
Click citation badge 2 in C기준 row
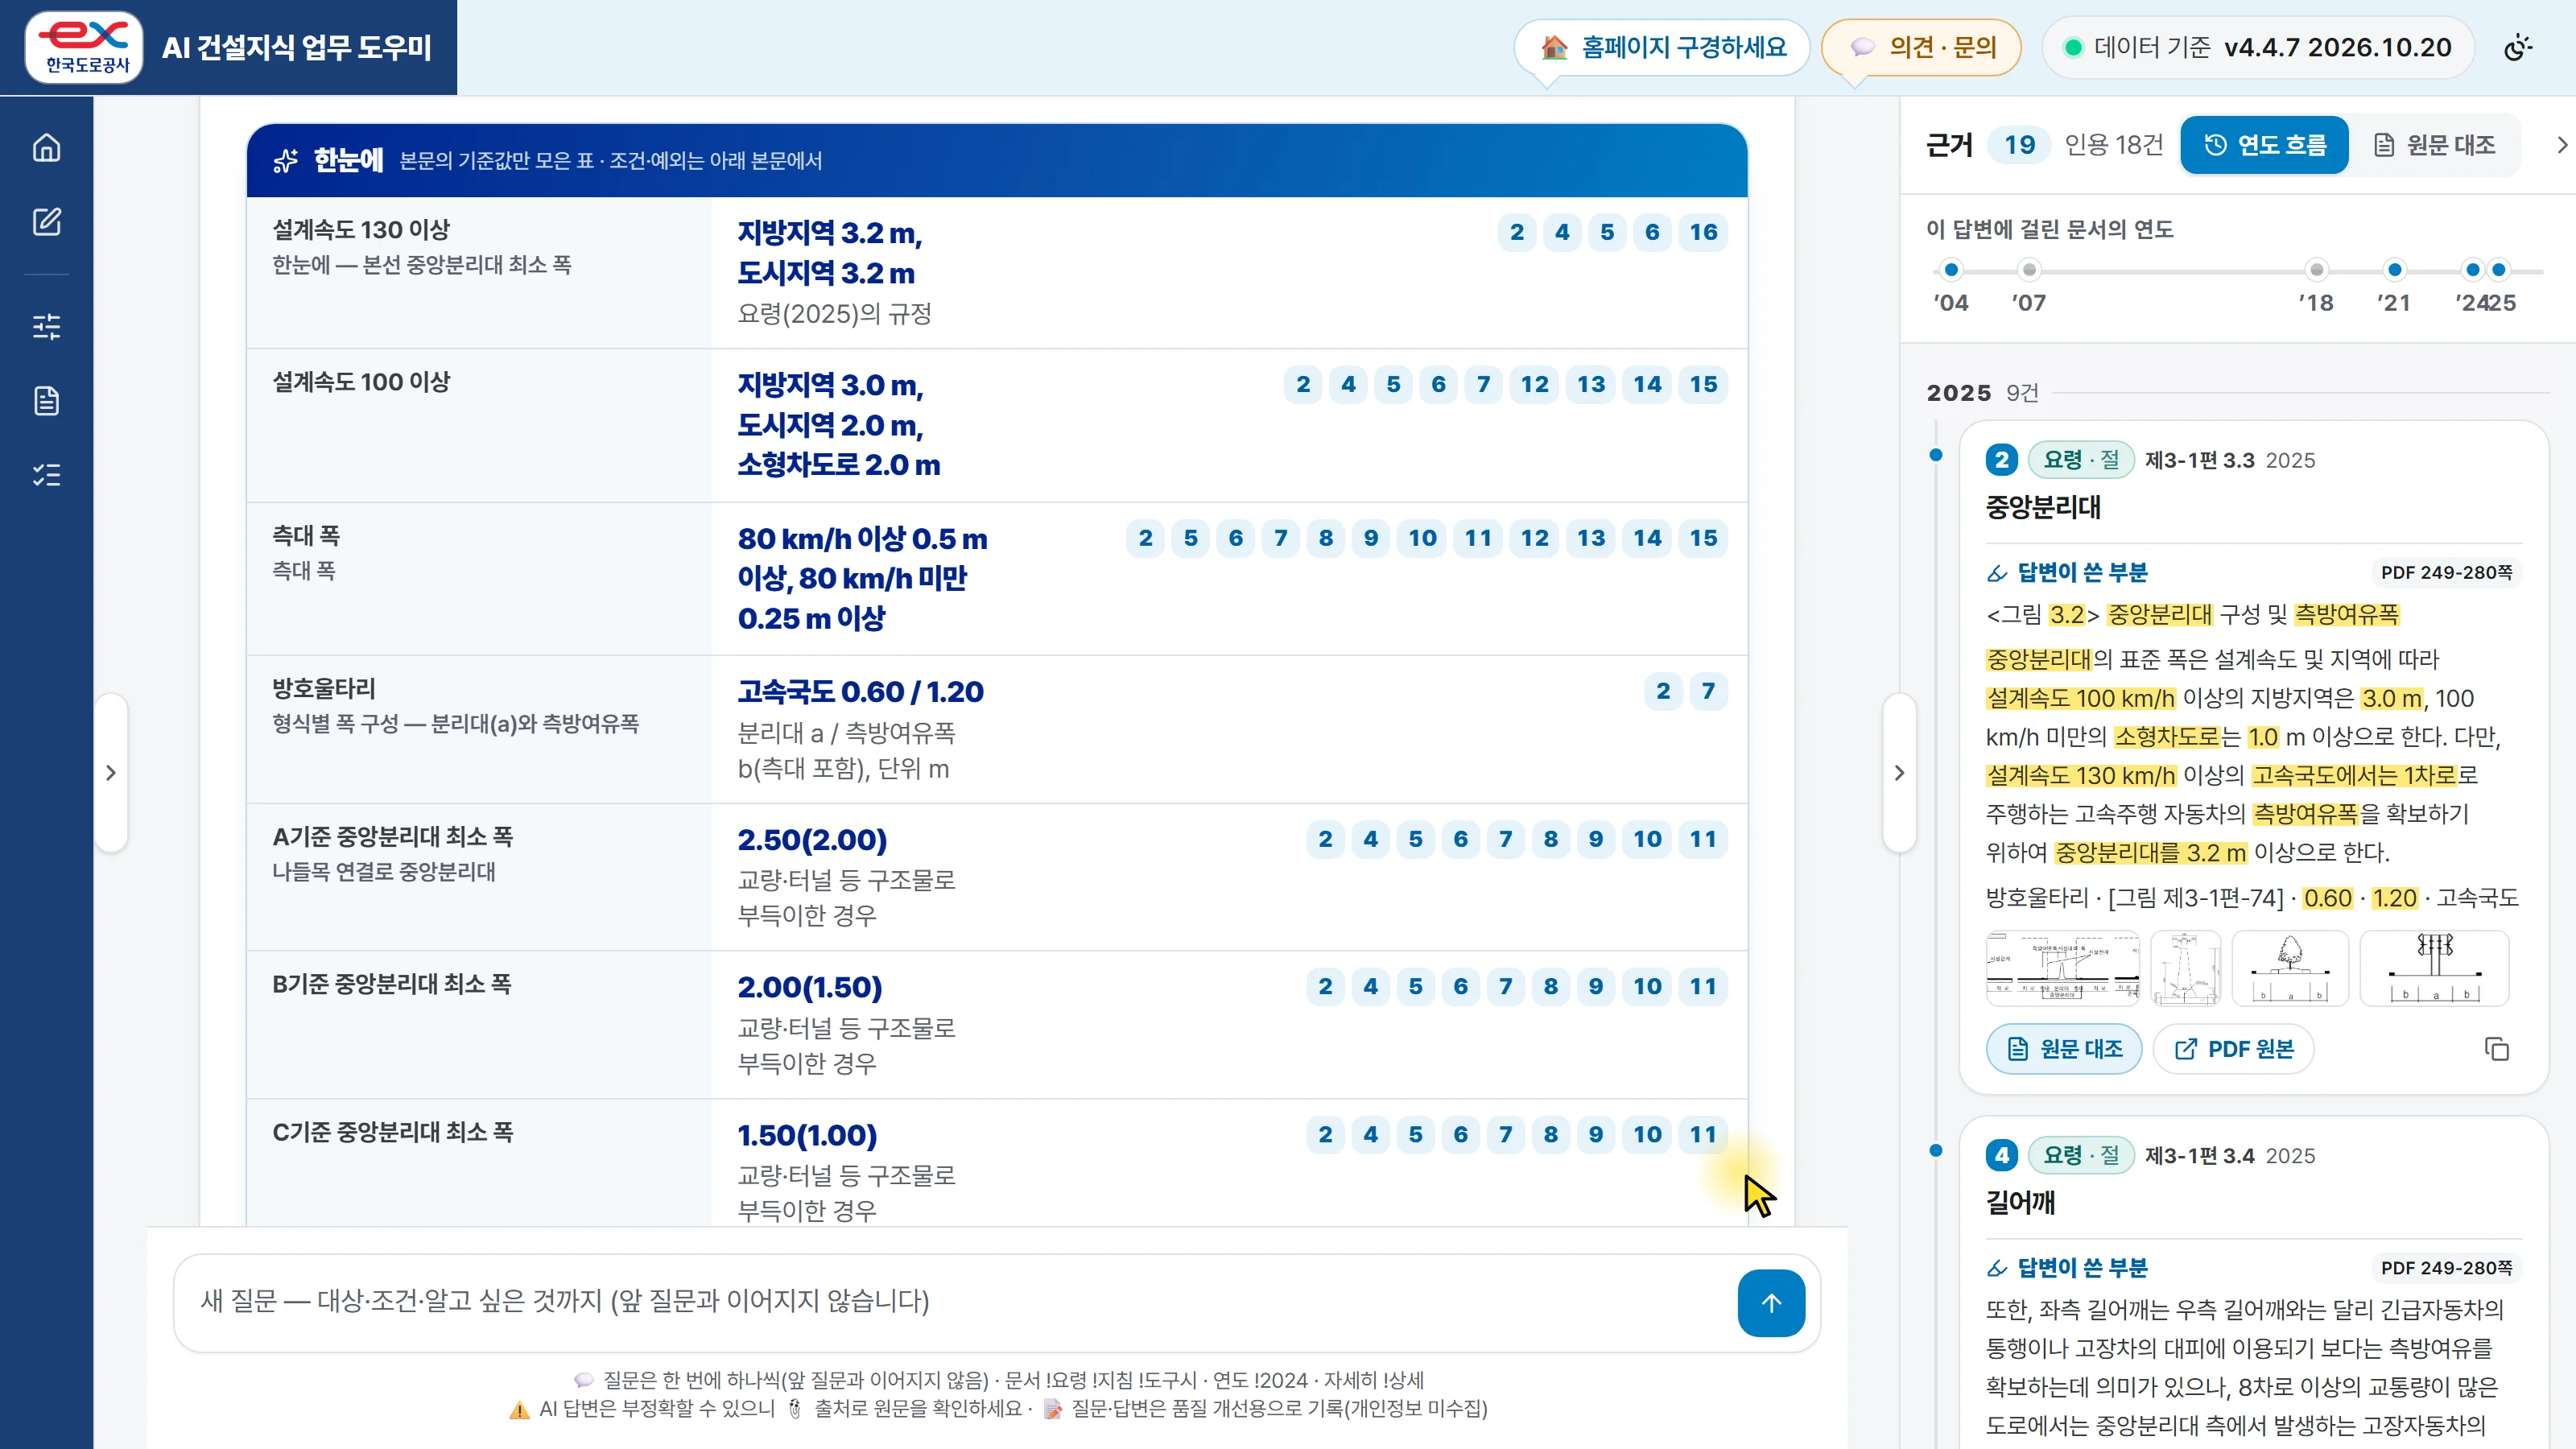pos(1325,1134)
